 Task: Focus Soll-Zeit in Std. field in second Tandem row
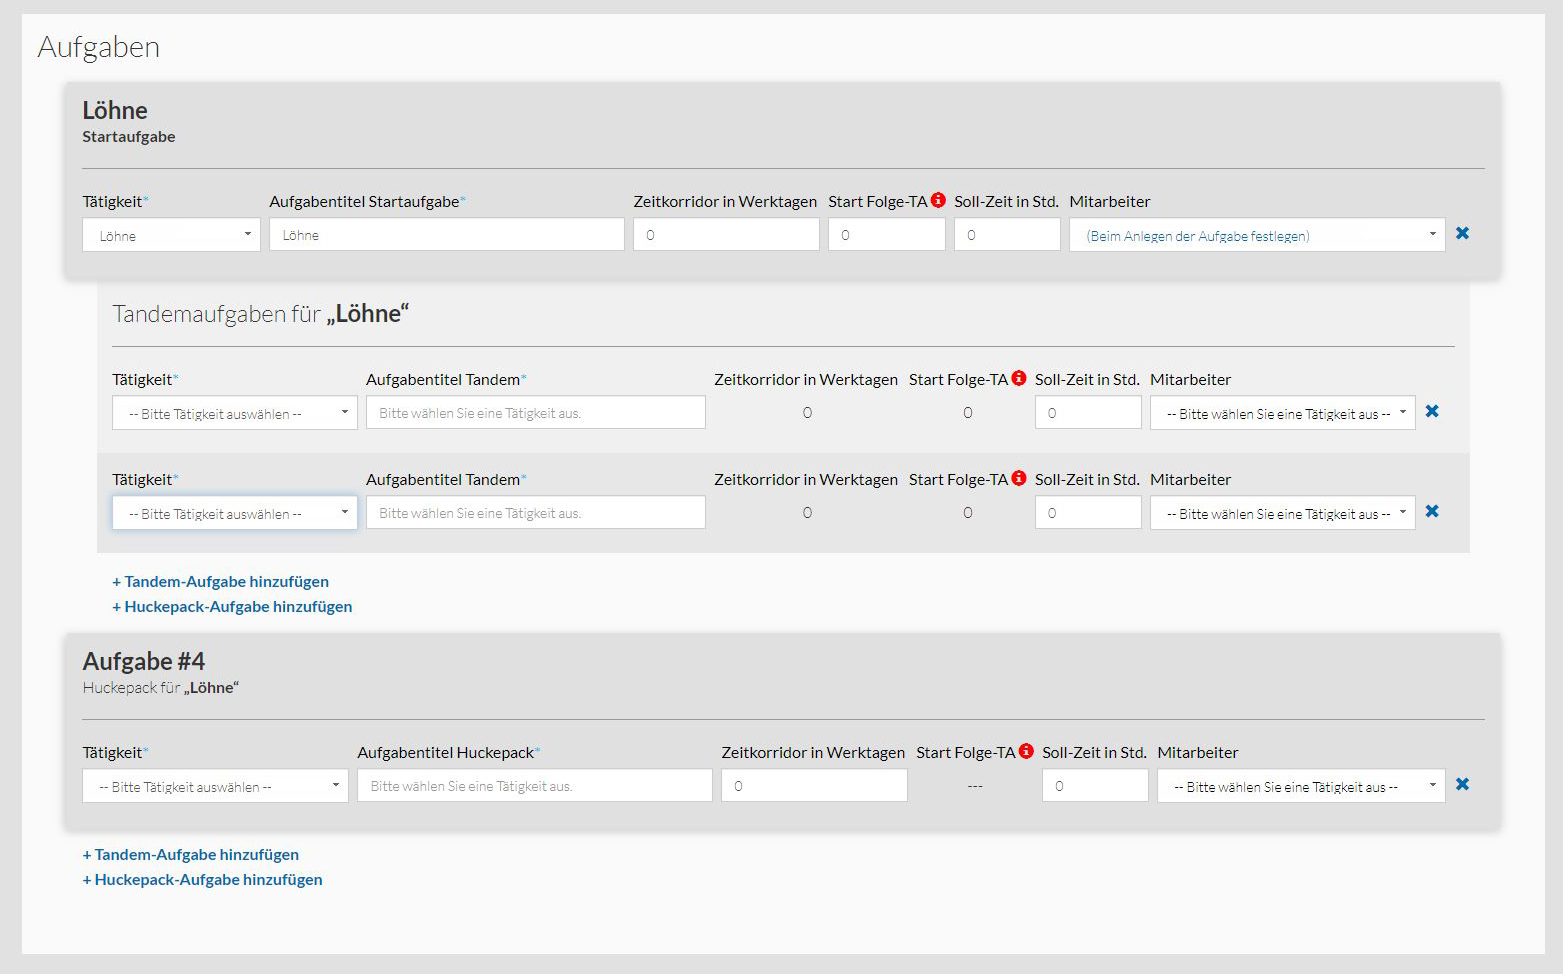pyautogui.click(x=1088, y=513)
